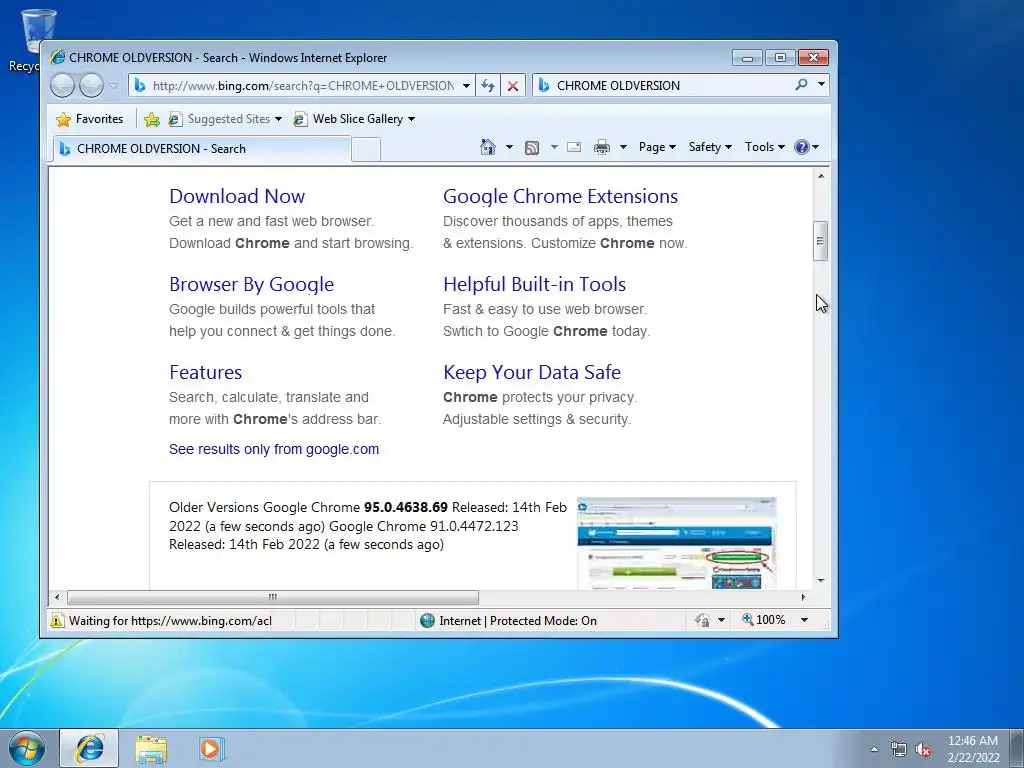Click the Older Versions Google Chrome result text
Viewport: 1024px width, 768px height.
(x=368, y=526)
